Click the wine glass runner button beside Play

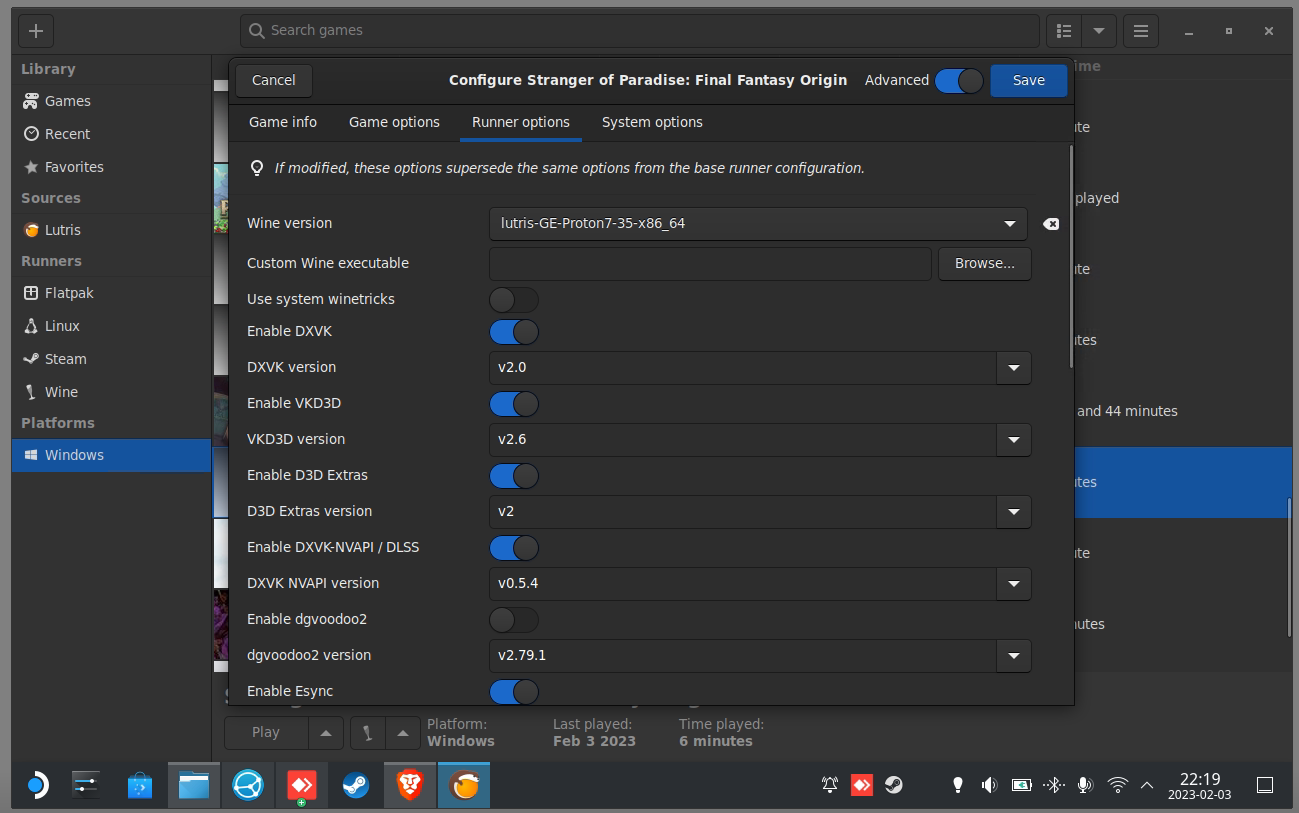(367, 733)
